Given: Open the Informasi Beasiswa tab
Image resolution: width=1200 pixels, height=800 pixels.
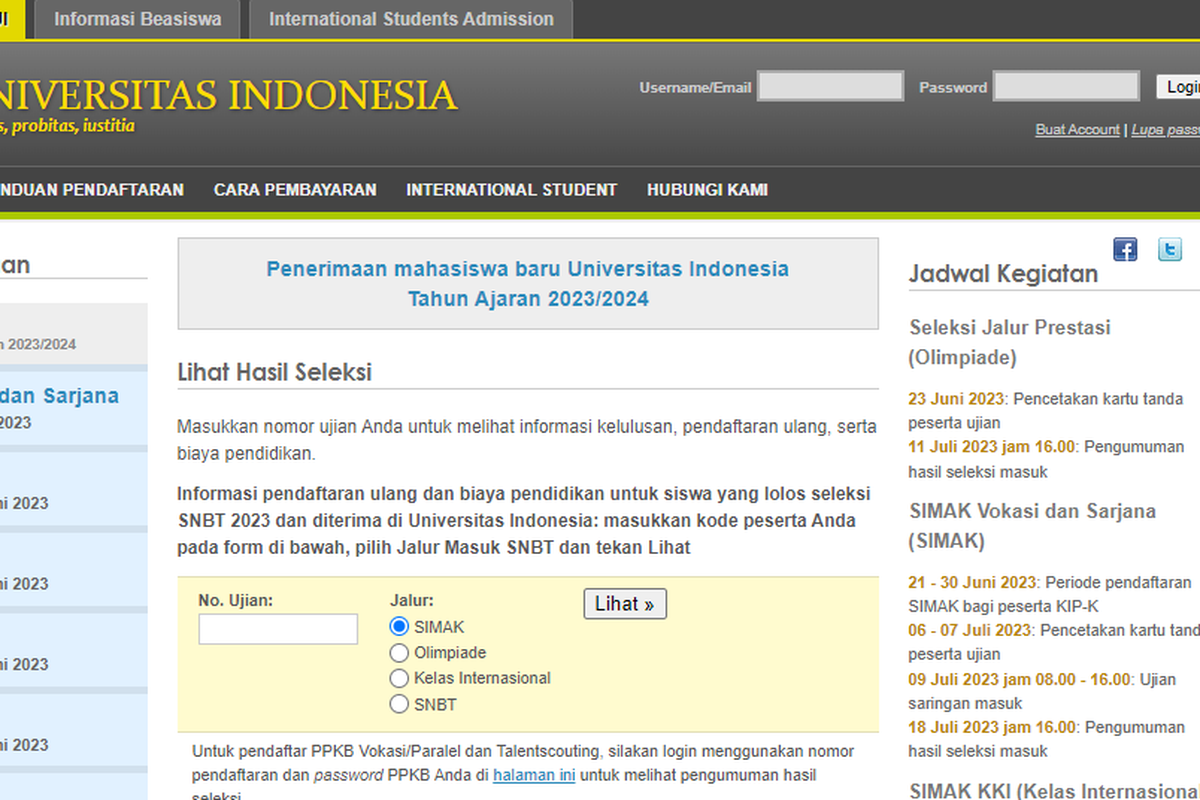Looking at the screenshot, I should (137, 18).
